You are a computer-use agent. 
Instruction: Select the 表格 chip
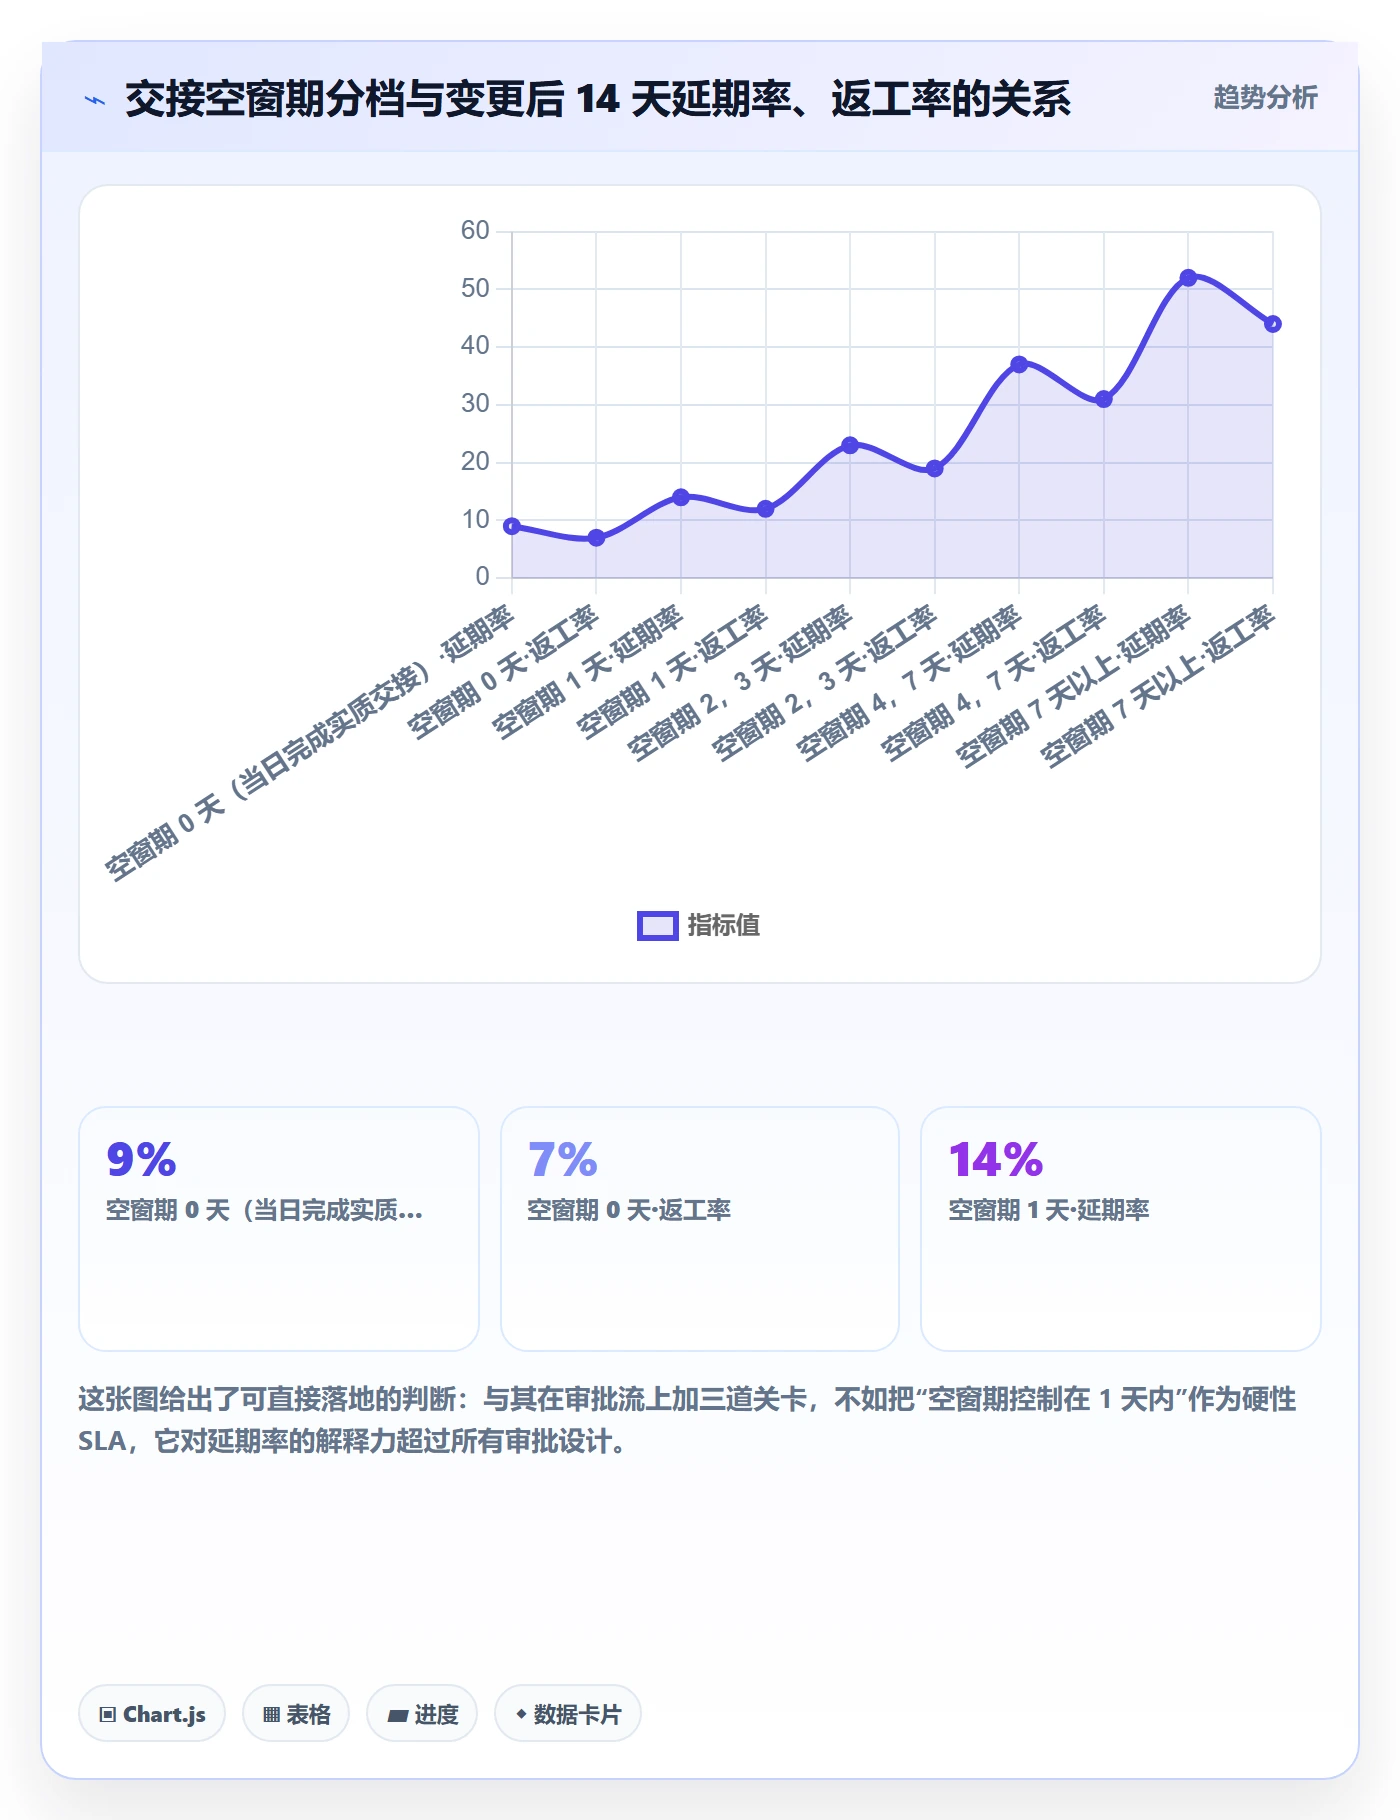(296, 1714)
